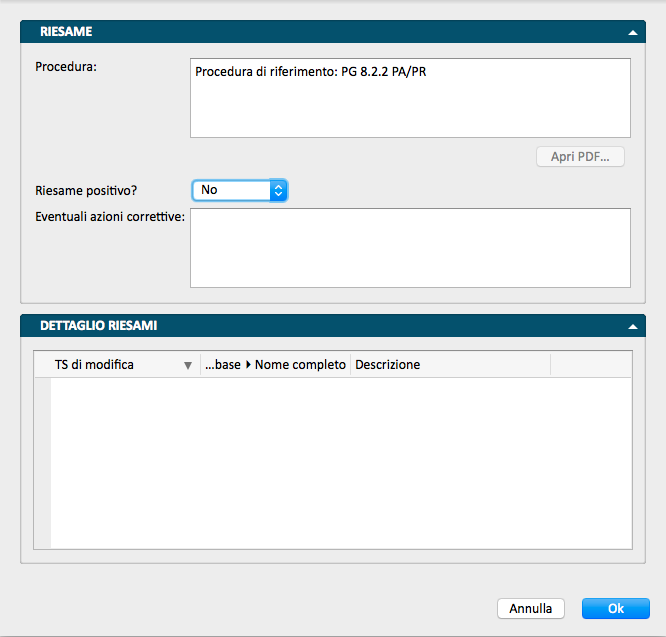Open the Riesame positivo dropdown
Screen dimensions: 666x637
[x=240, y=189]
